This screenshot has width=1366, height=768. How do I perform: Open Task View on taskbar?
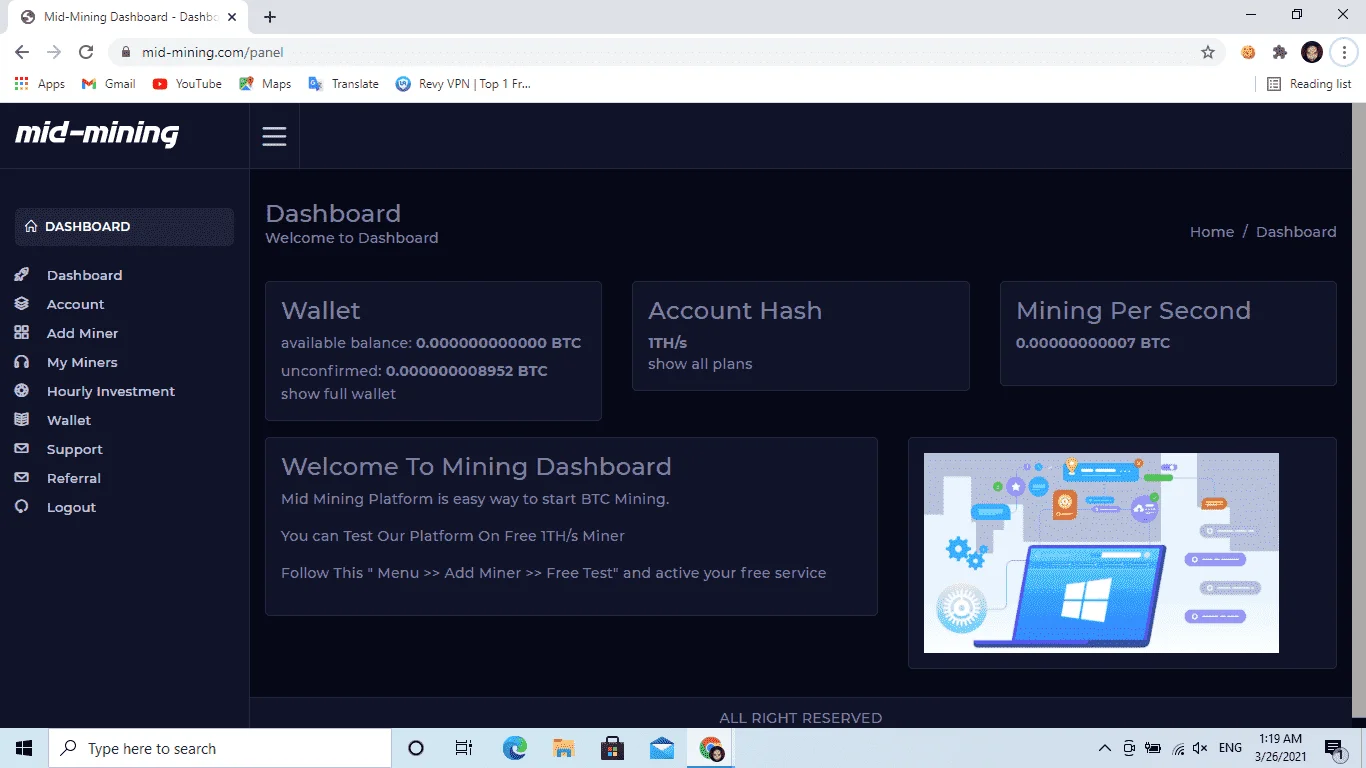point(464,748)
